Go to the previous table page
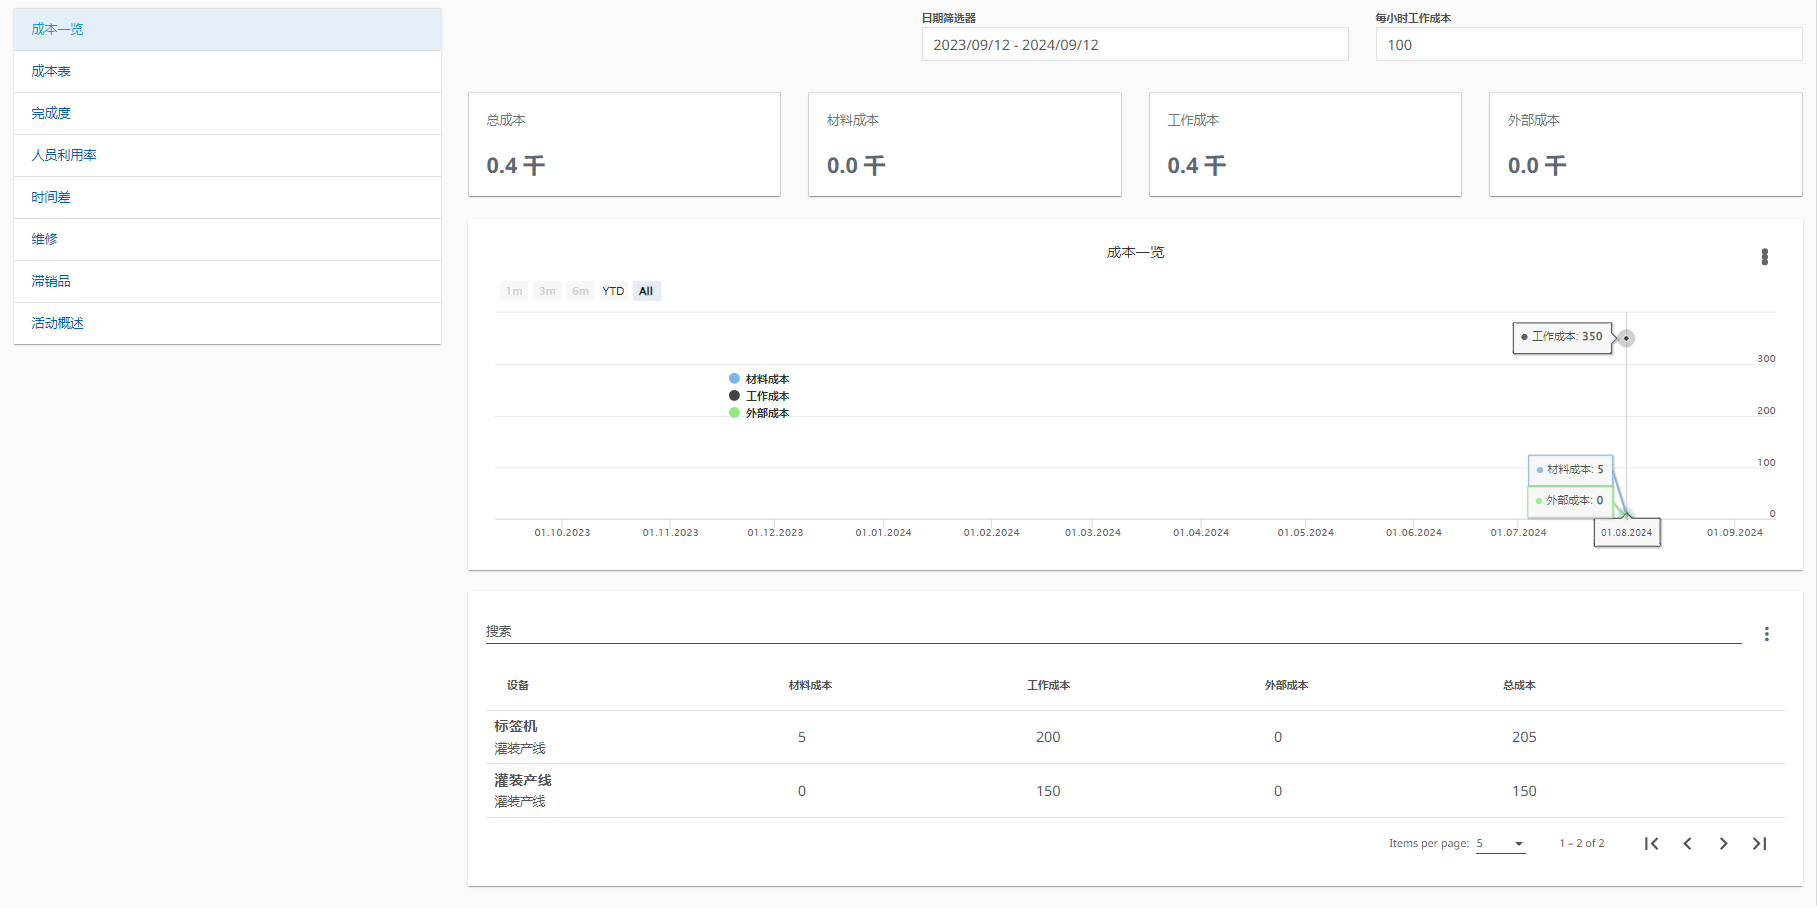Image resolution: width=1817 pixels, height=908 pixels. click(x=1687, y=844)
